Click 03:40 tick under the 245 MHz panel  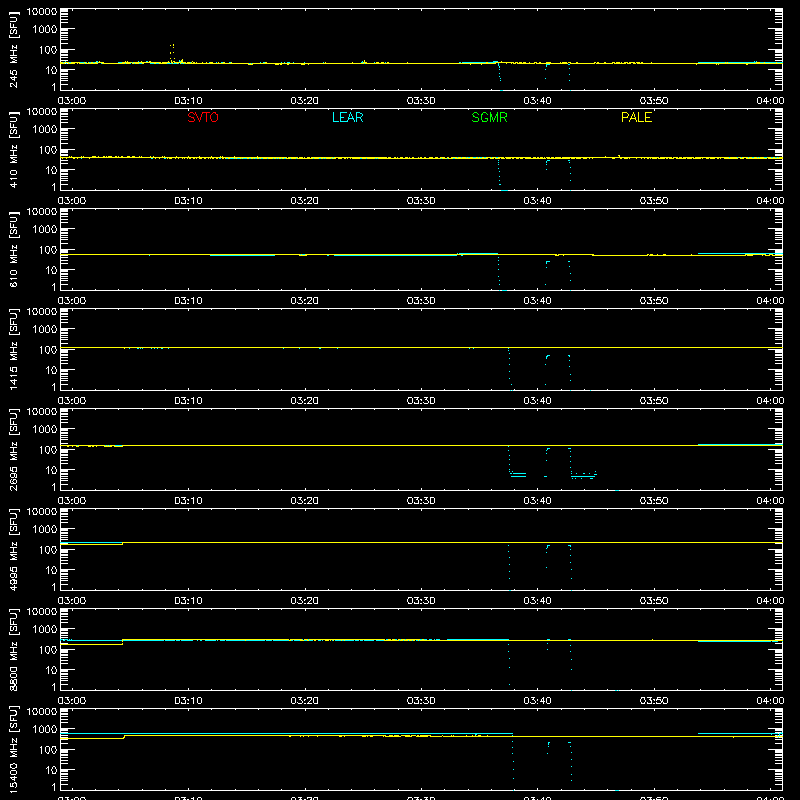pyautogui.click(x=537, y=101)
